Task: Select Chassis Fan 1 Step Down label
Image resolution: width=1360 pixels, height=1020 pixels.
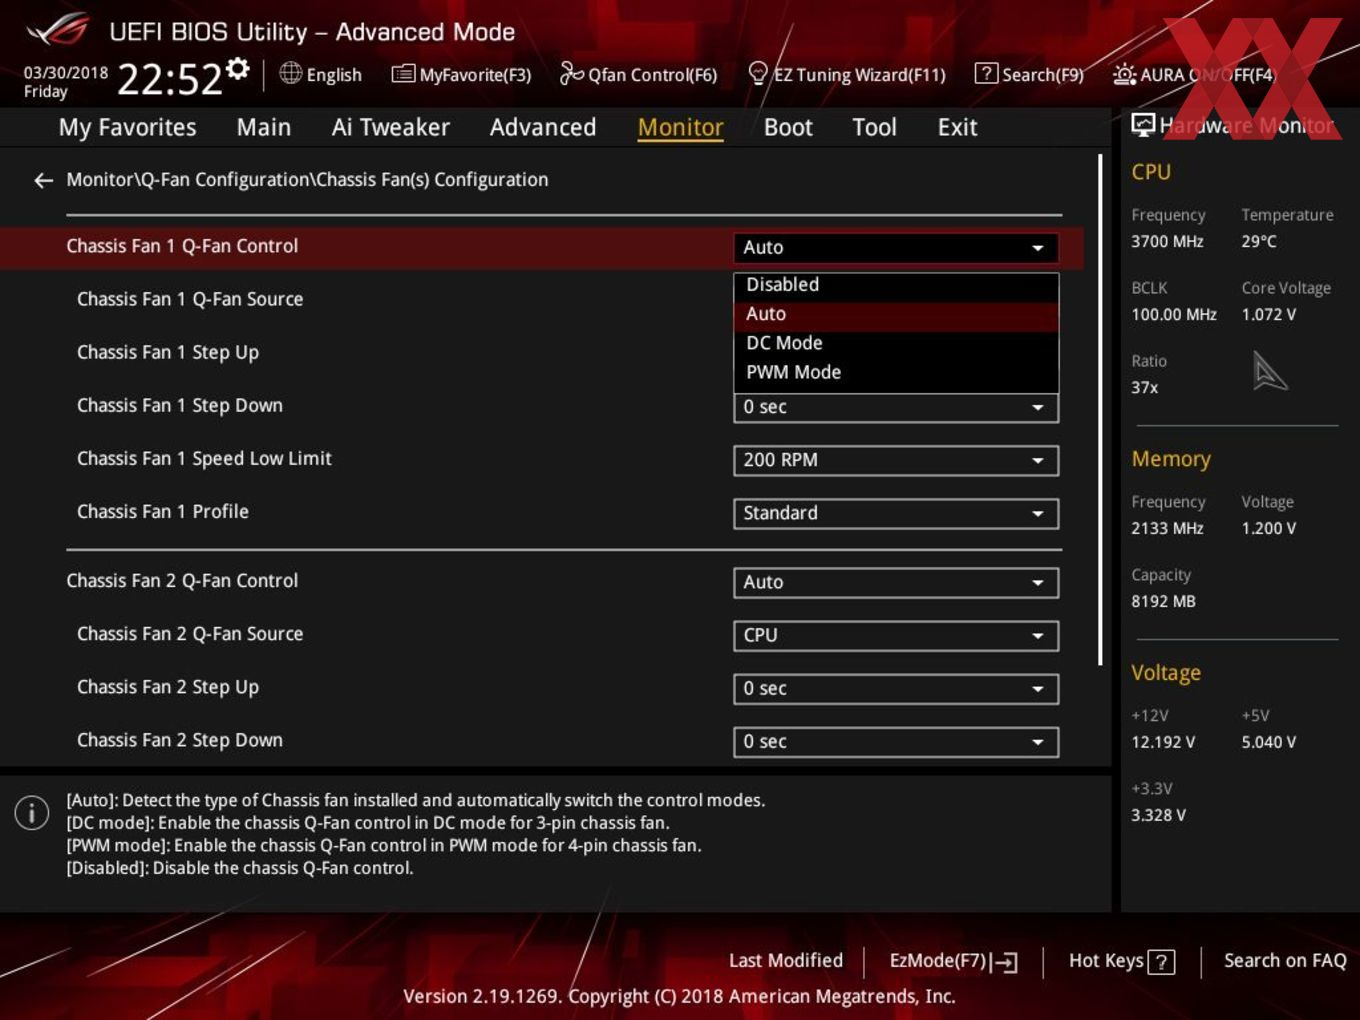Action: coord(180,406)
